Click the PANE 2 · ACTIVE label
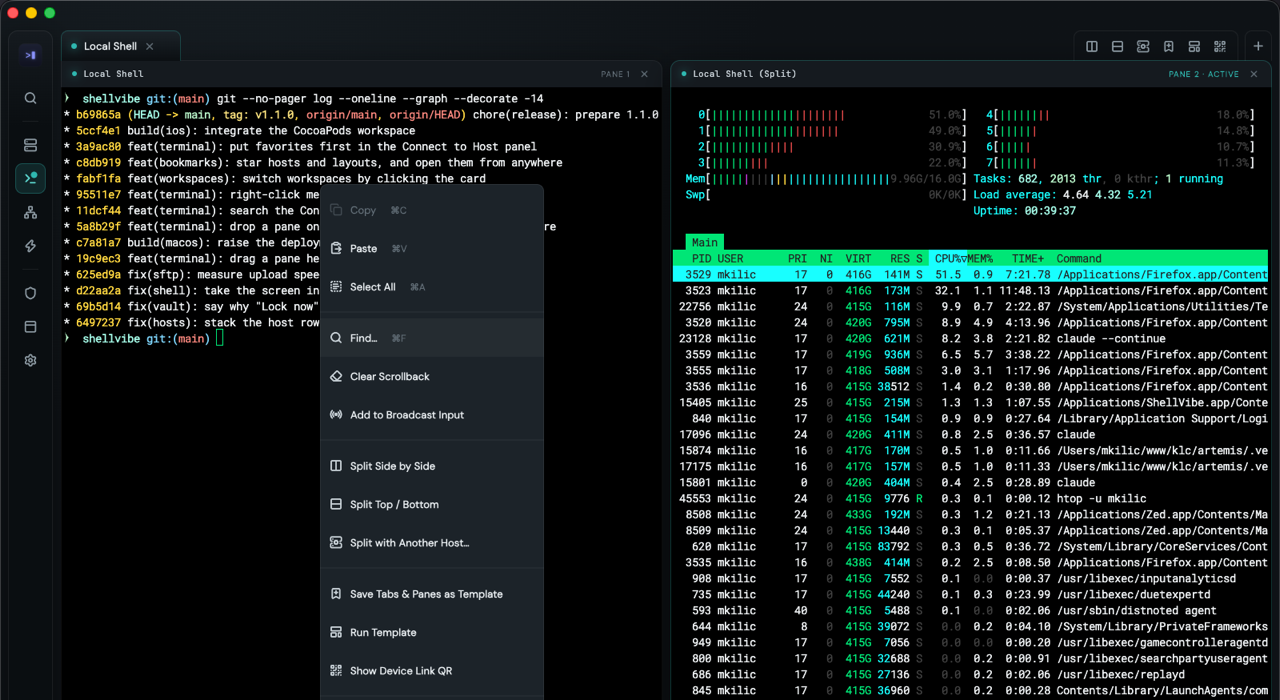Image resolution: width=1280 pixels, height=700 pixels. tap(1203, 74)
